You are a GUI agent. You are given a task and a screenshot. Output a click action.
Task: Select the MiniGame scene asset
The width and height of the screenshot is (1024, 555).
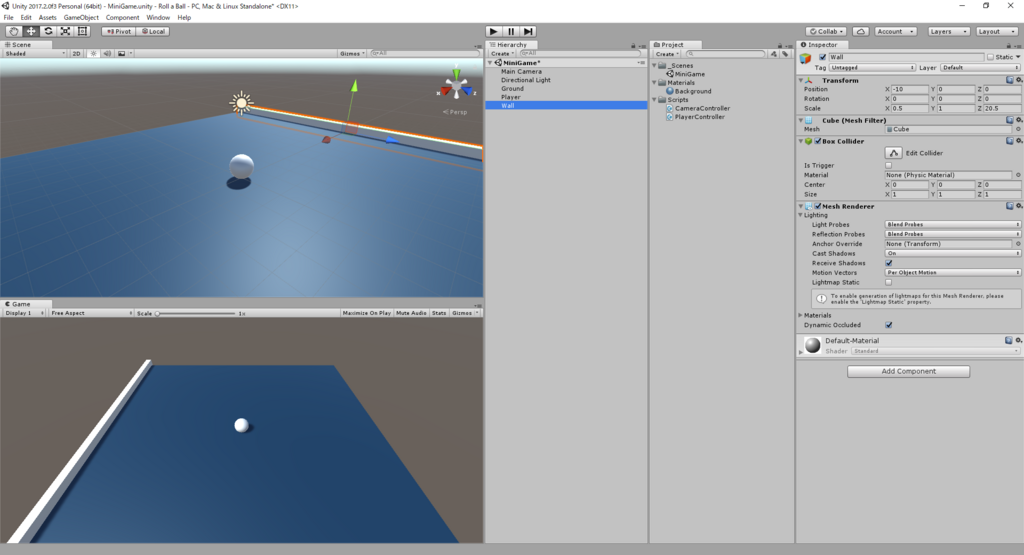(x=690, y=74)
